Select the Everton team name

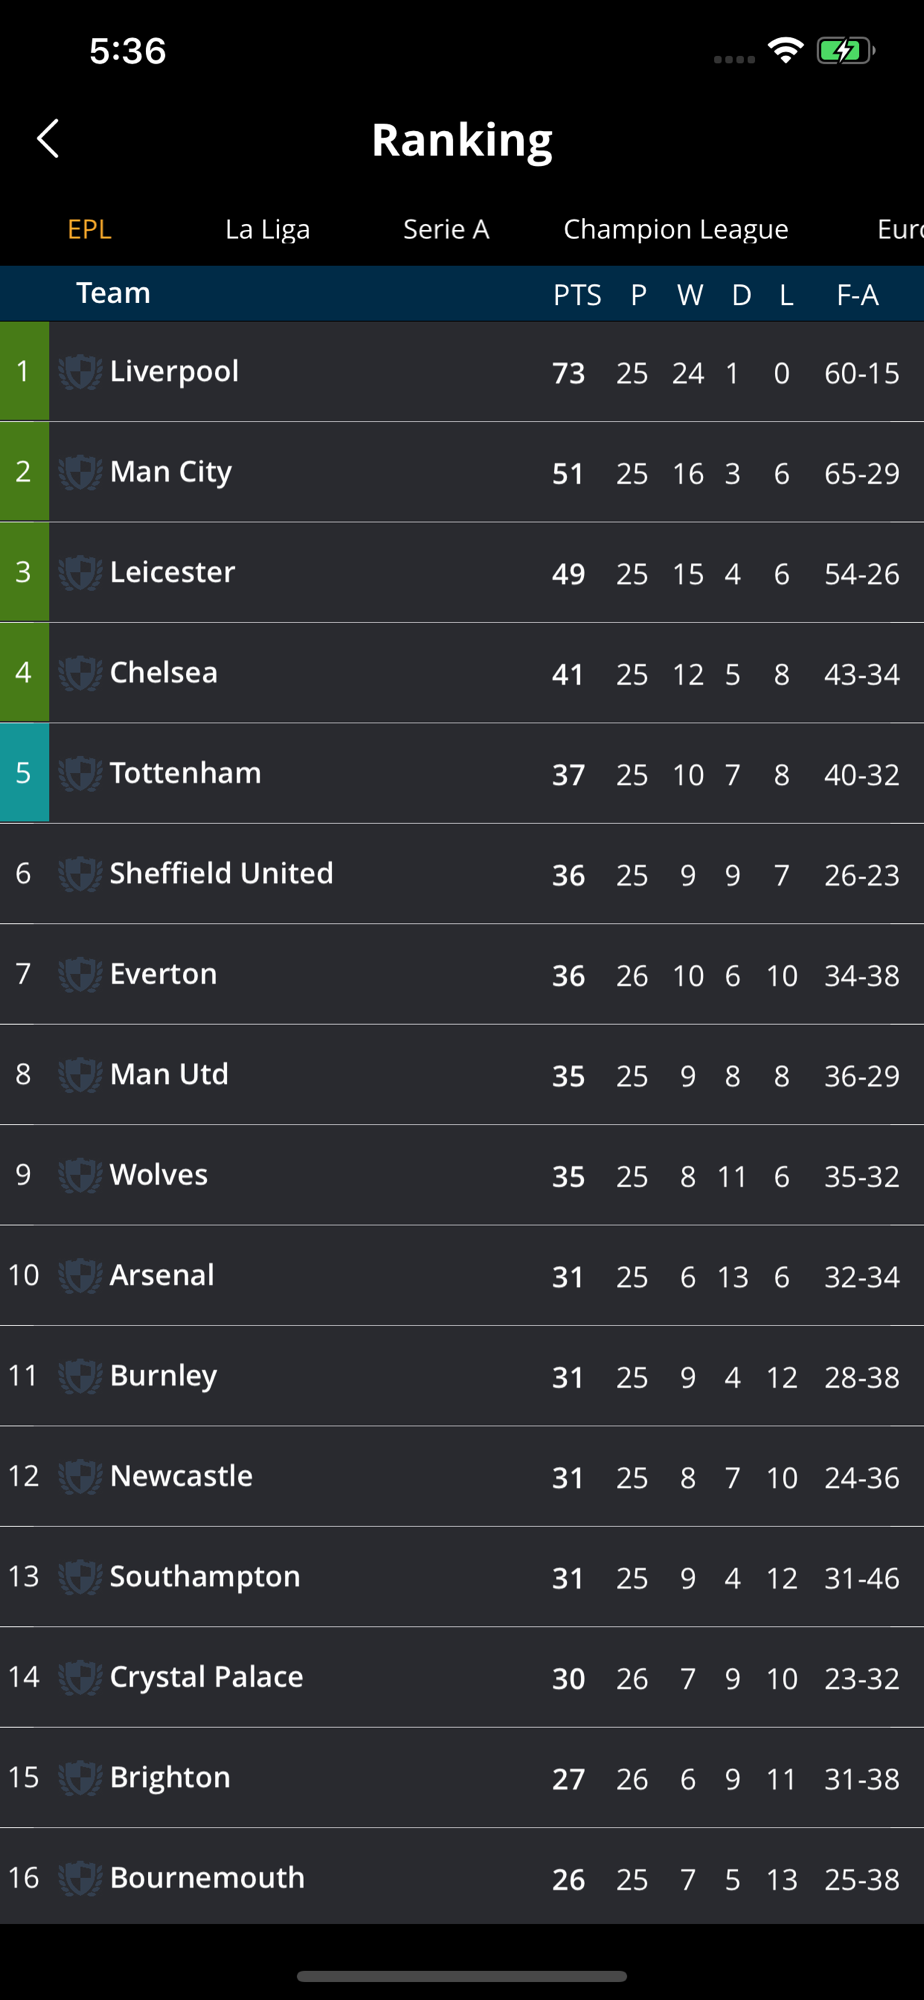point(163,974)
